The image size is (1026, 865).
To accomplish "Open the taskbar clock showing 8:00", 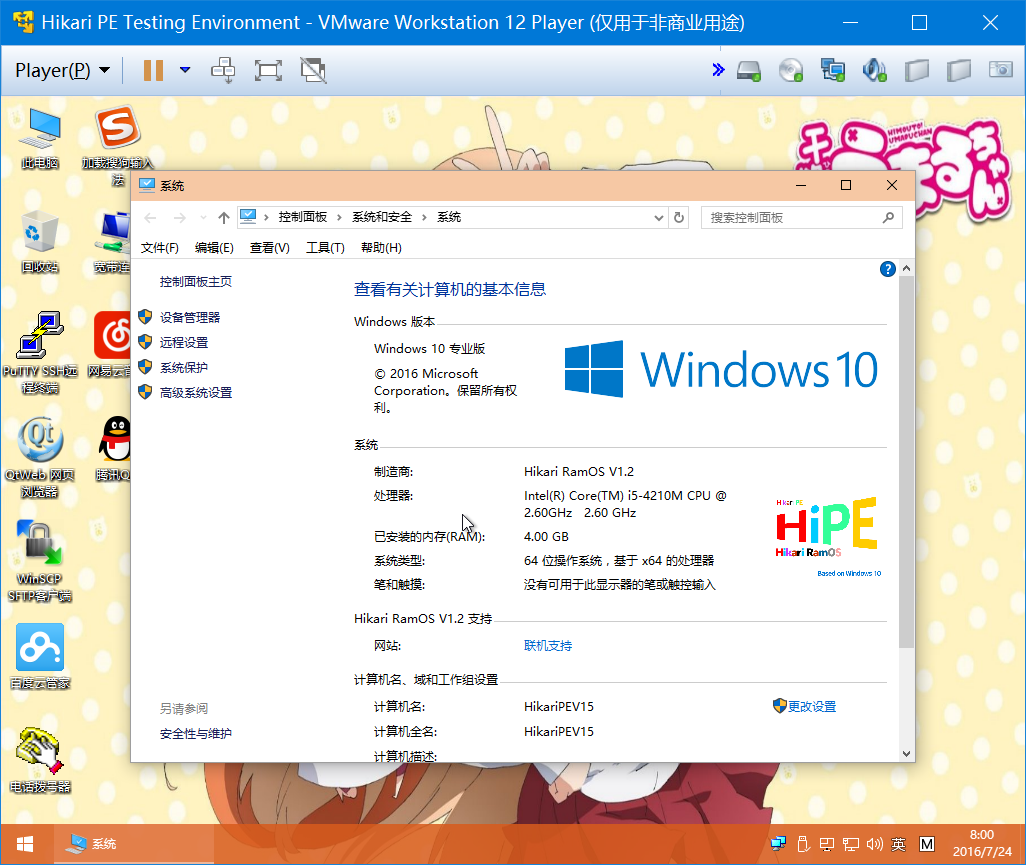I will coord(982,843).
